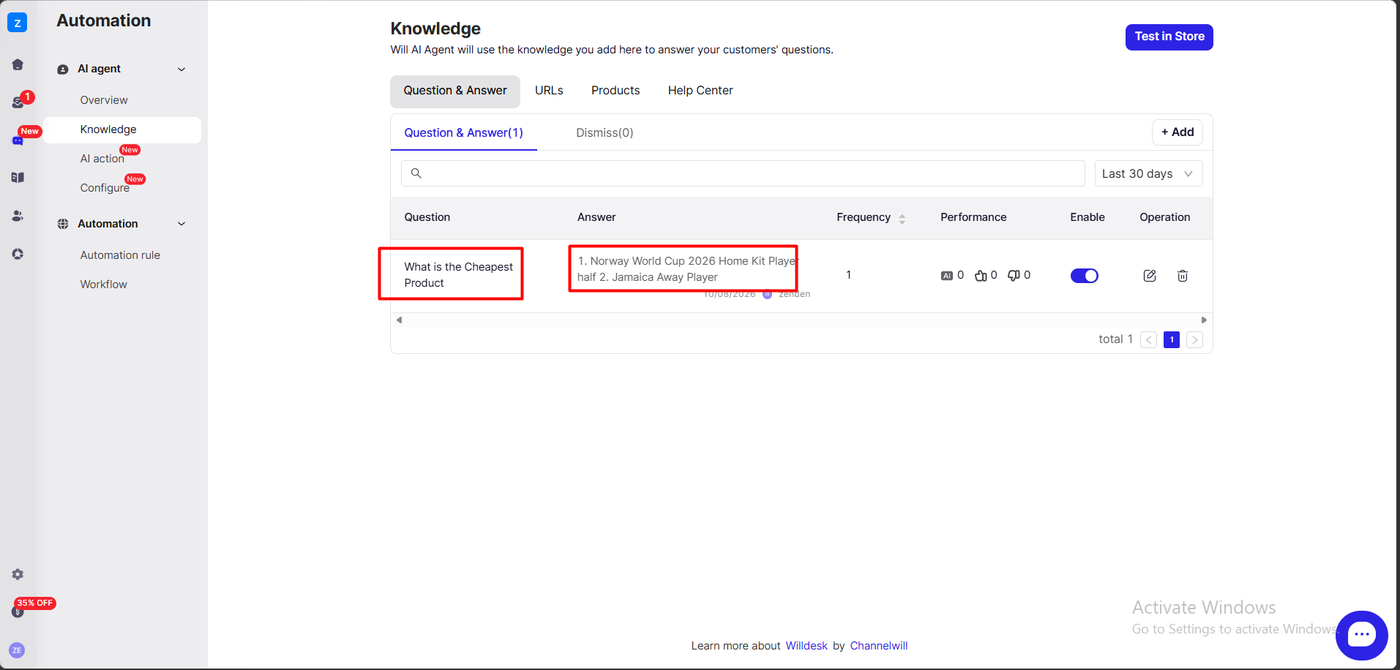
Task: Open the ZE user avatar
Action: click(17, 650)
